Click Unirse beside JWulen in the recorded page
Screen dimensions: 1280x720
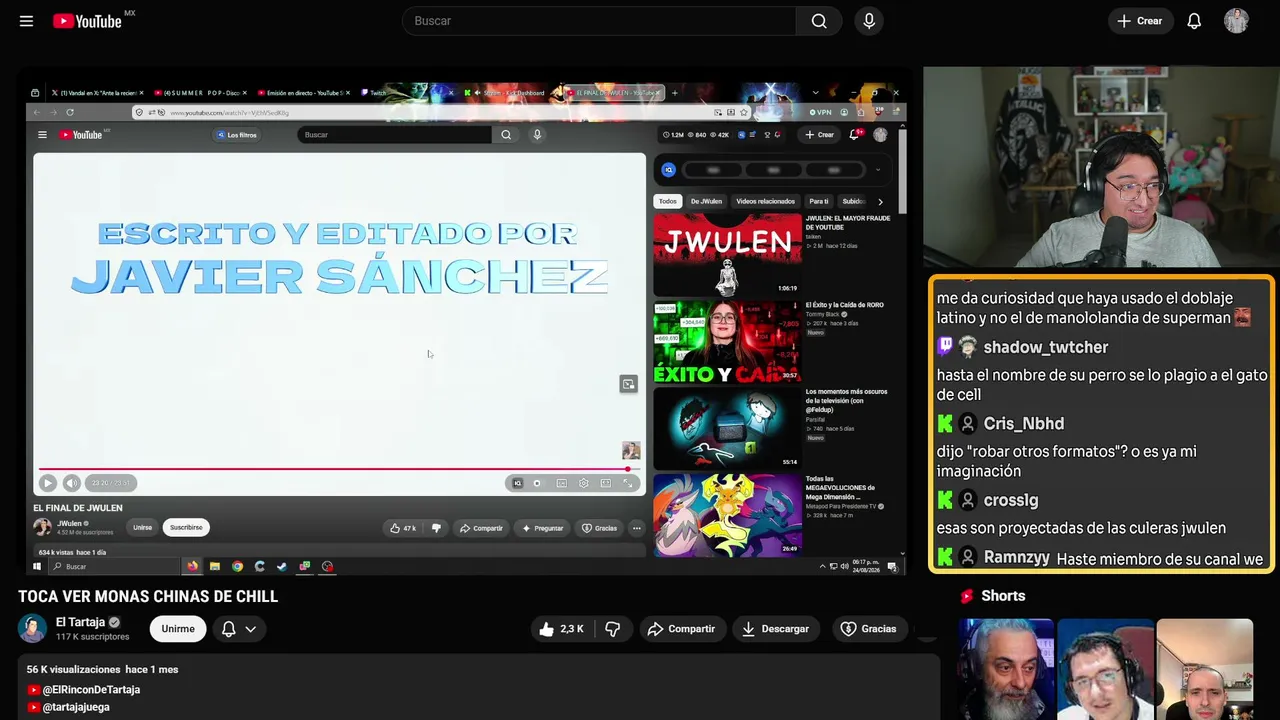pos(143,527)
